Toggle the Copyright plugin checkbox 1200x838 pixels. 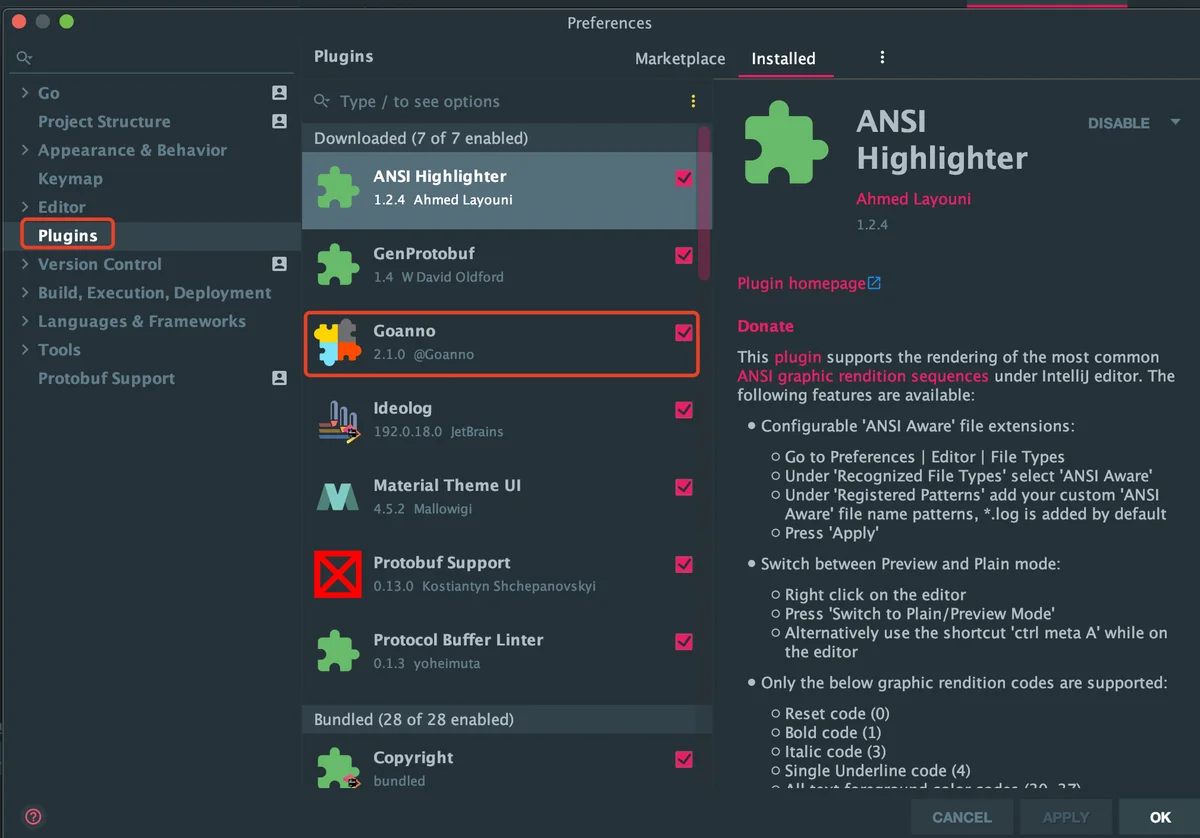[684, 759]
